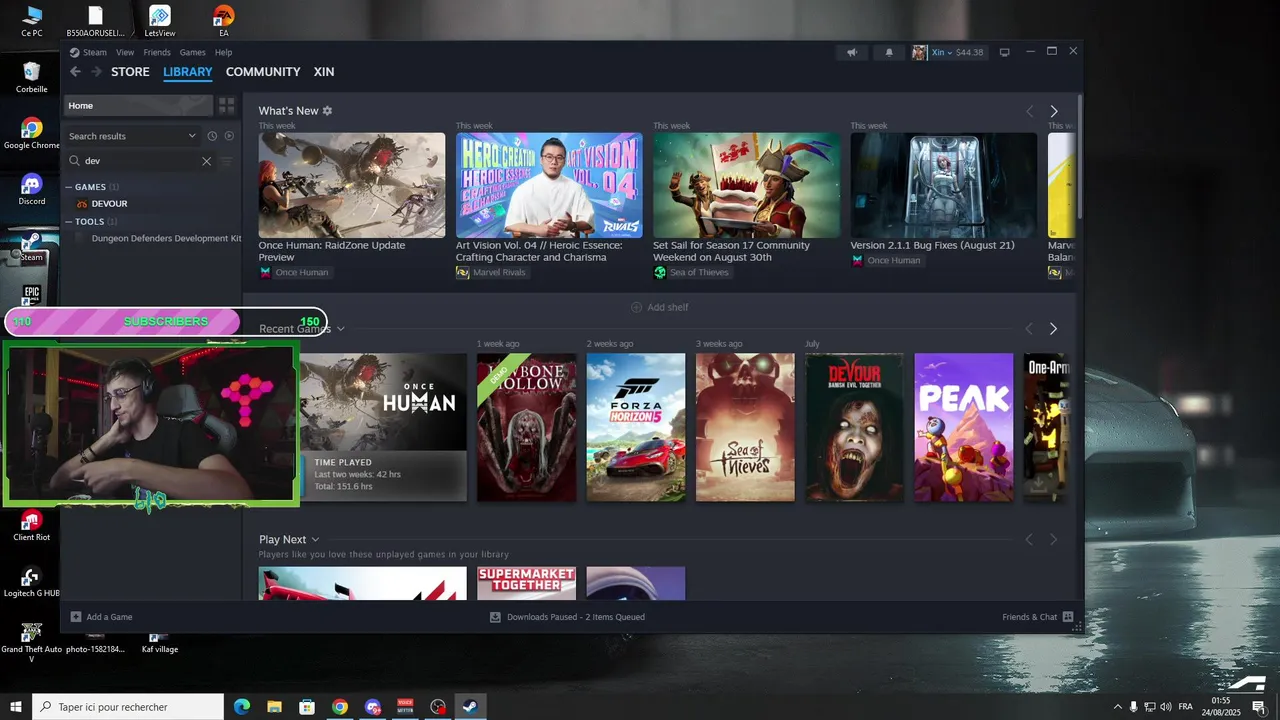Viewport: 1280px width, 720px height.
Task: Open Sea of Thieves game tile
Action: (x=745, y=427)
